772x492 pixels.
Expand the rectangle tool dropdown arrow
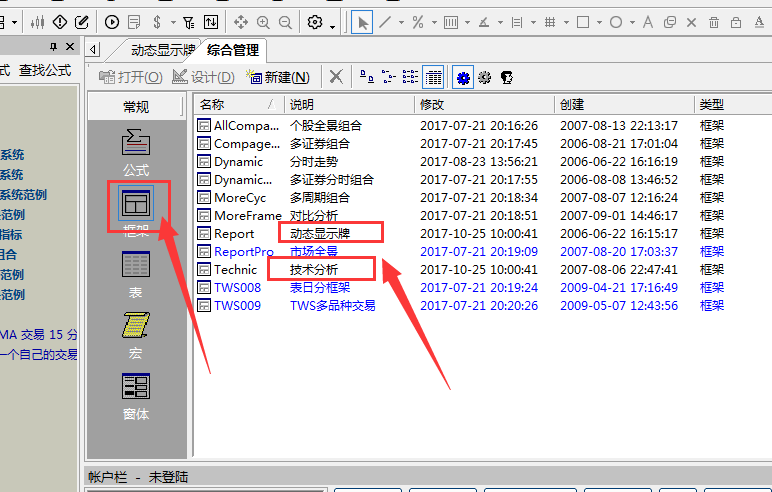[599, 23]
